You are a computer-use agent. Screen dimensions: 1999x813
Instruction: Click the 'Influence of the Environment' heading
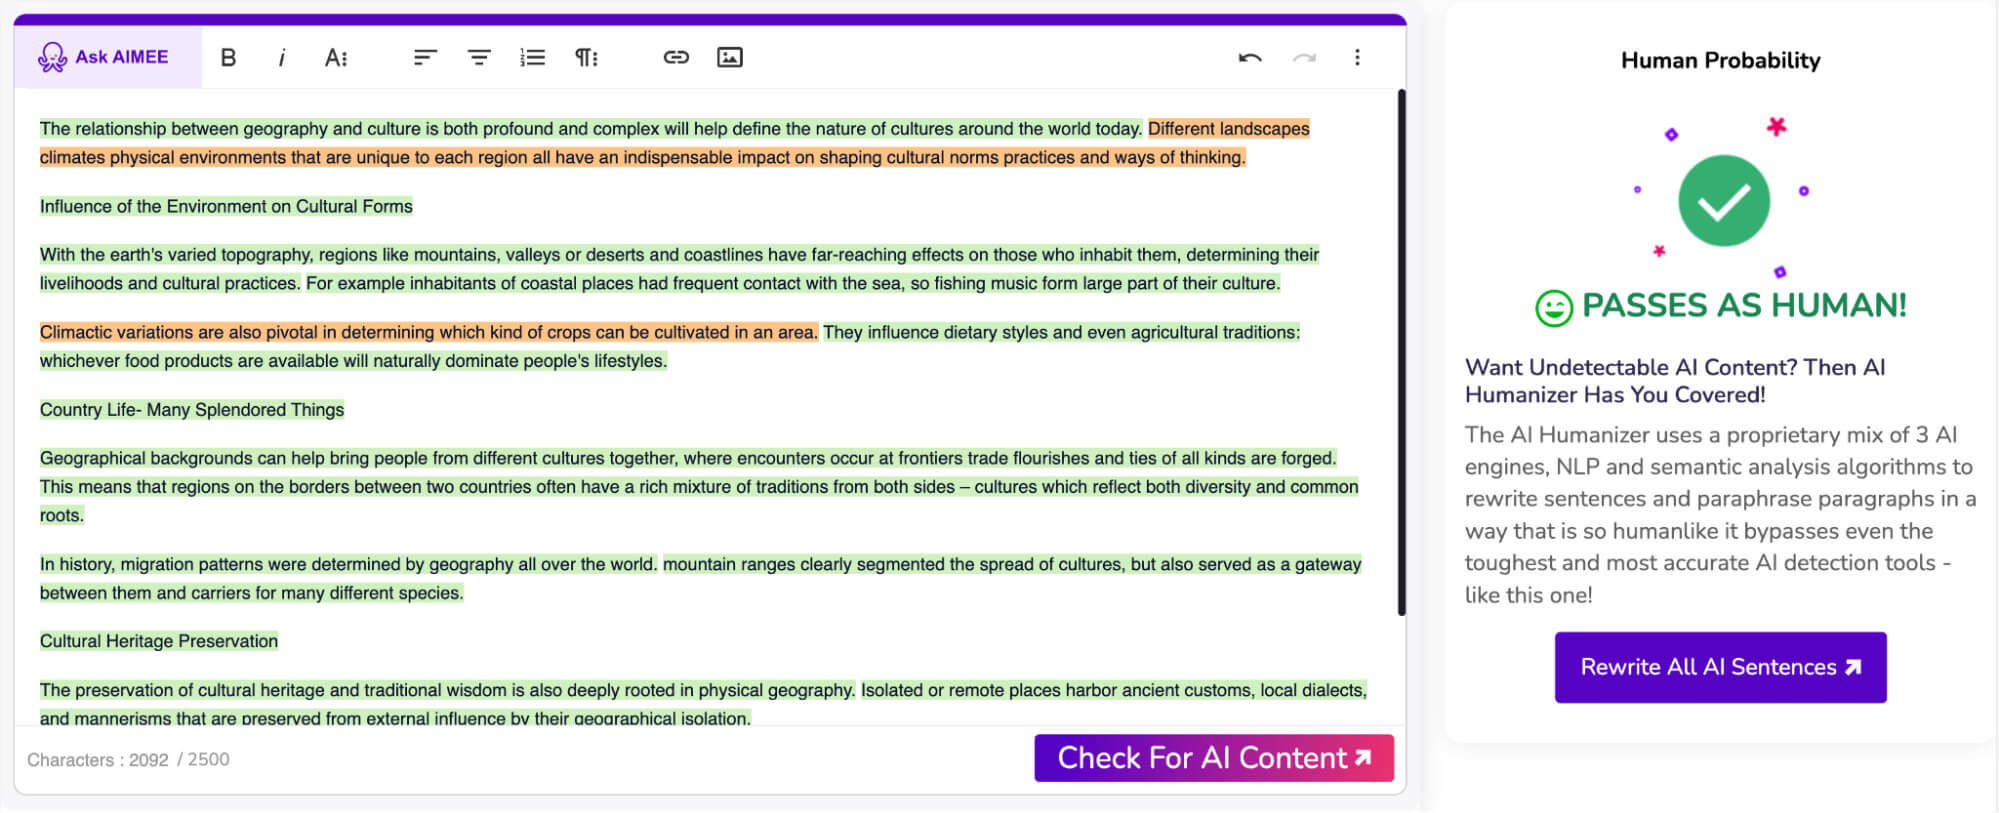[226, 206]
